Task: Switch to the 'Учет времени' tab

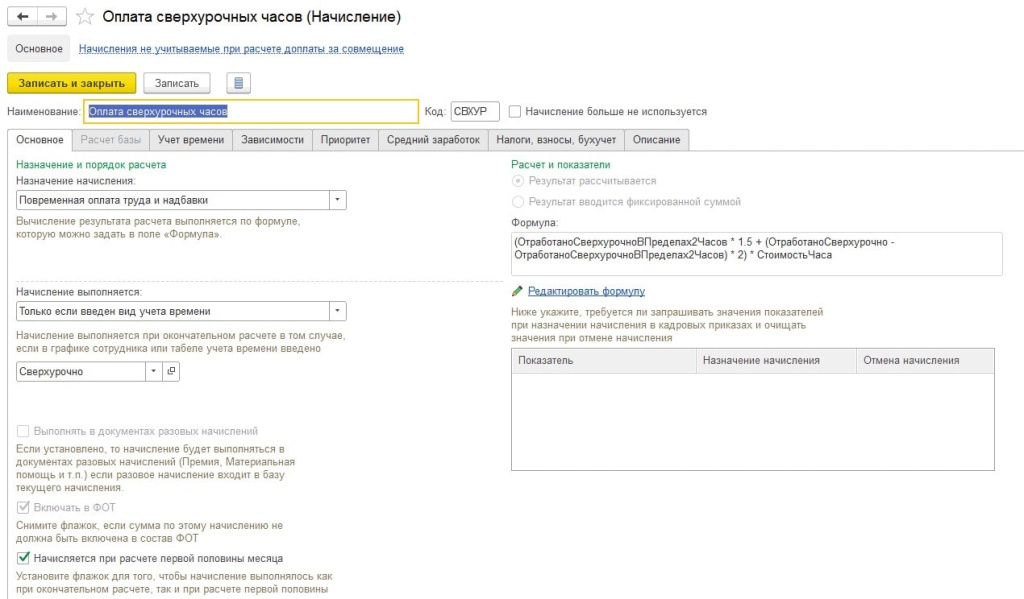Action: [190, 140]
